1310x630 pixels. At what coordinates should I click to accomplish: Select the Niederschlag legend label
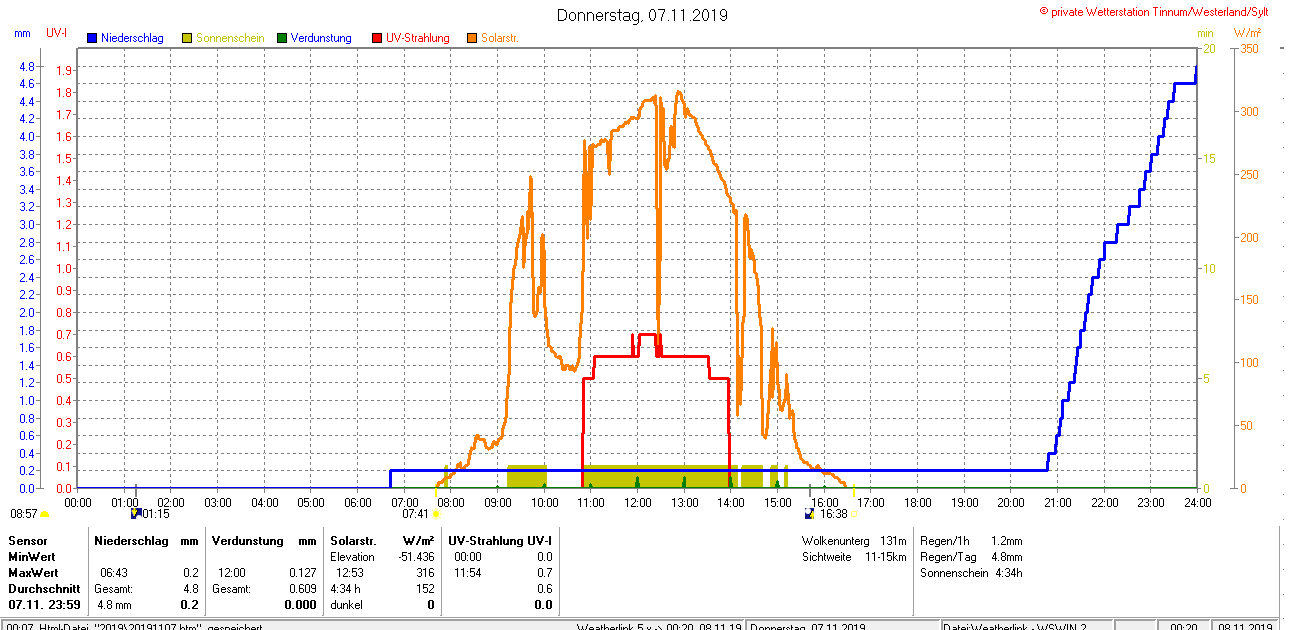click(x=132, y=38)
